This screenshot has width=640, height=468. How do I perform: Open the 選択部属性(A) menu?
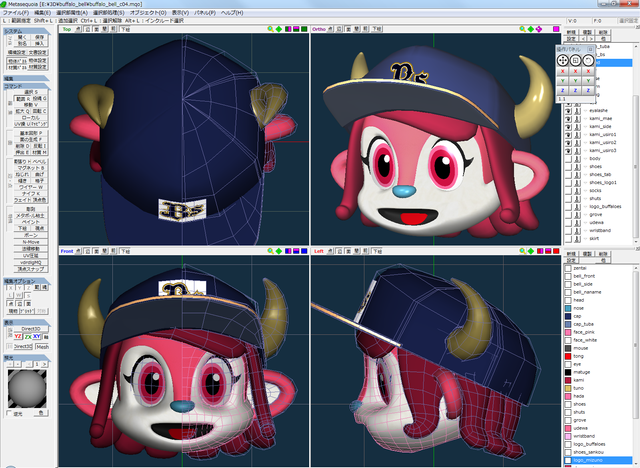72,13
